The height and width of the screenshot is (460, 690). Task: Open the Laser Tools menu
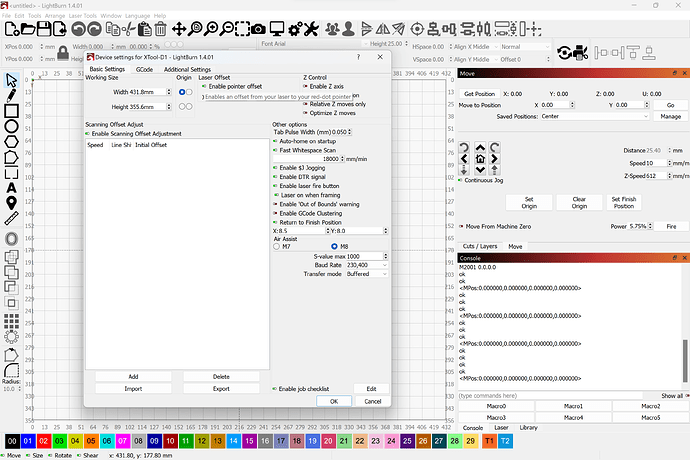(83, 16)
